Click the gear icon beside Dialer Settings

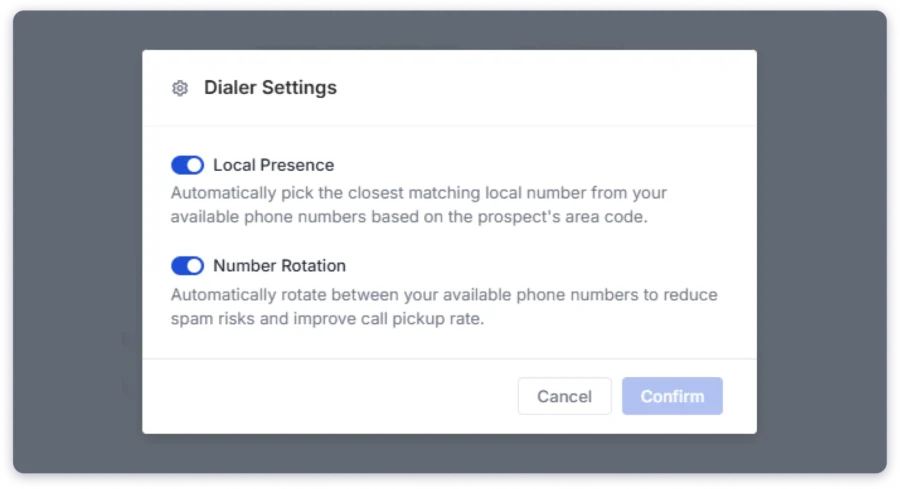pos(180,88)
